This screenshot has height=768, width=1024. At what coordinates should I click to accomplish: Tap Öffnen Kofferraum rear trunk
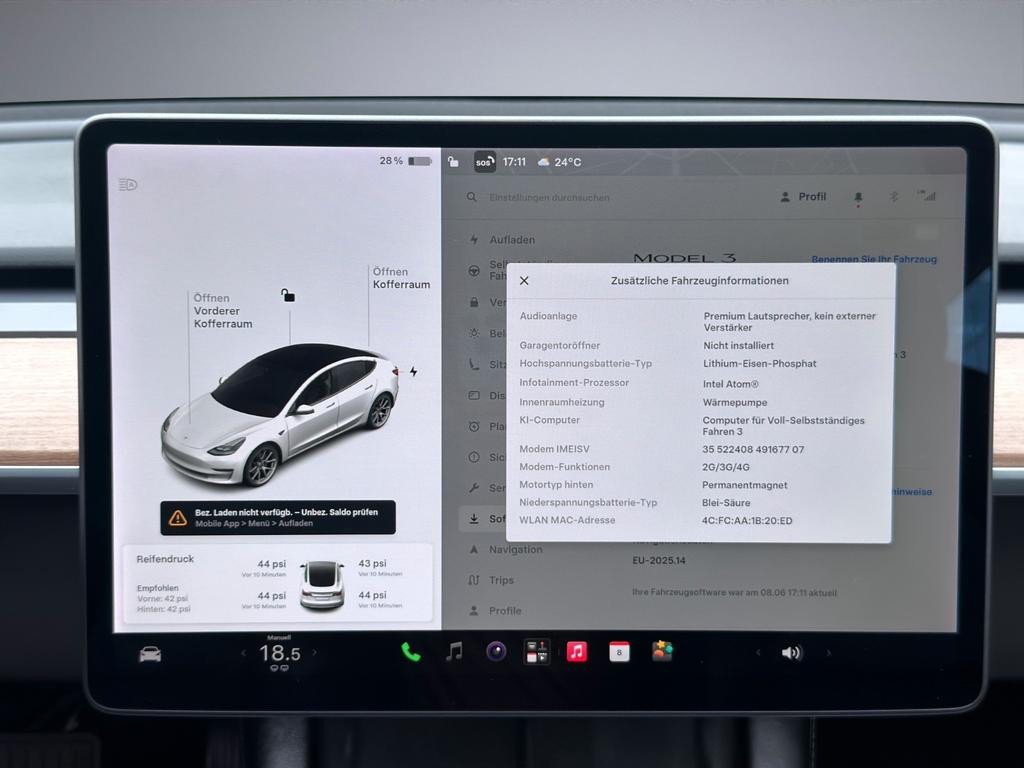click(x=401, y=278)
